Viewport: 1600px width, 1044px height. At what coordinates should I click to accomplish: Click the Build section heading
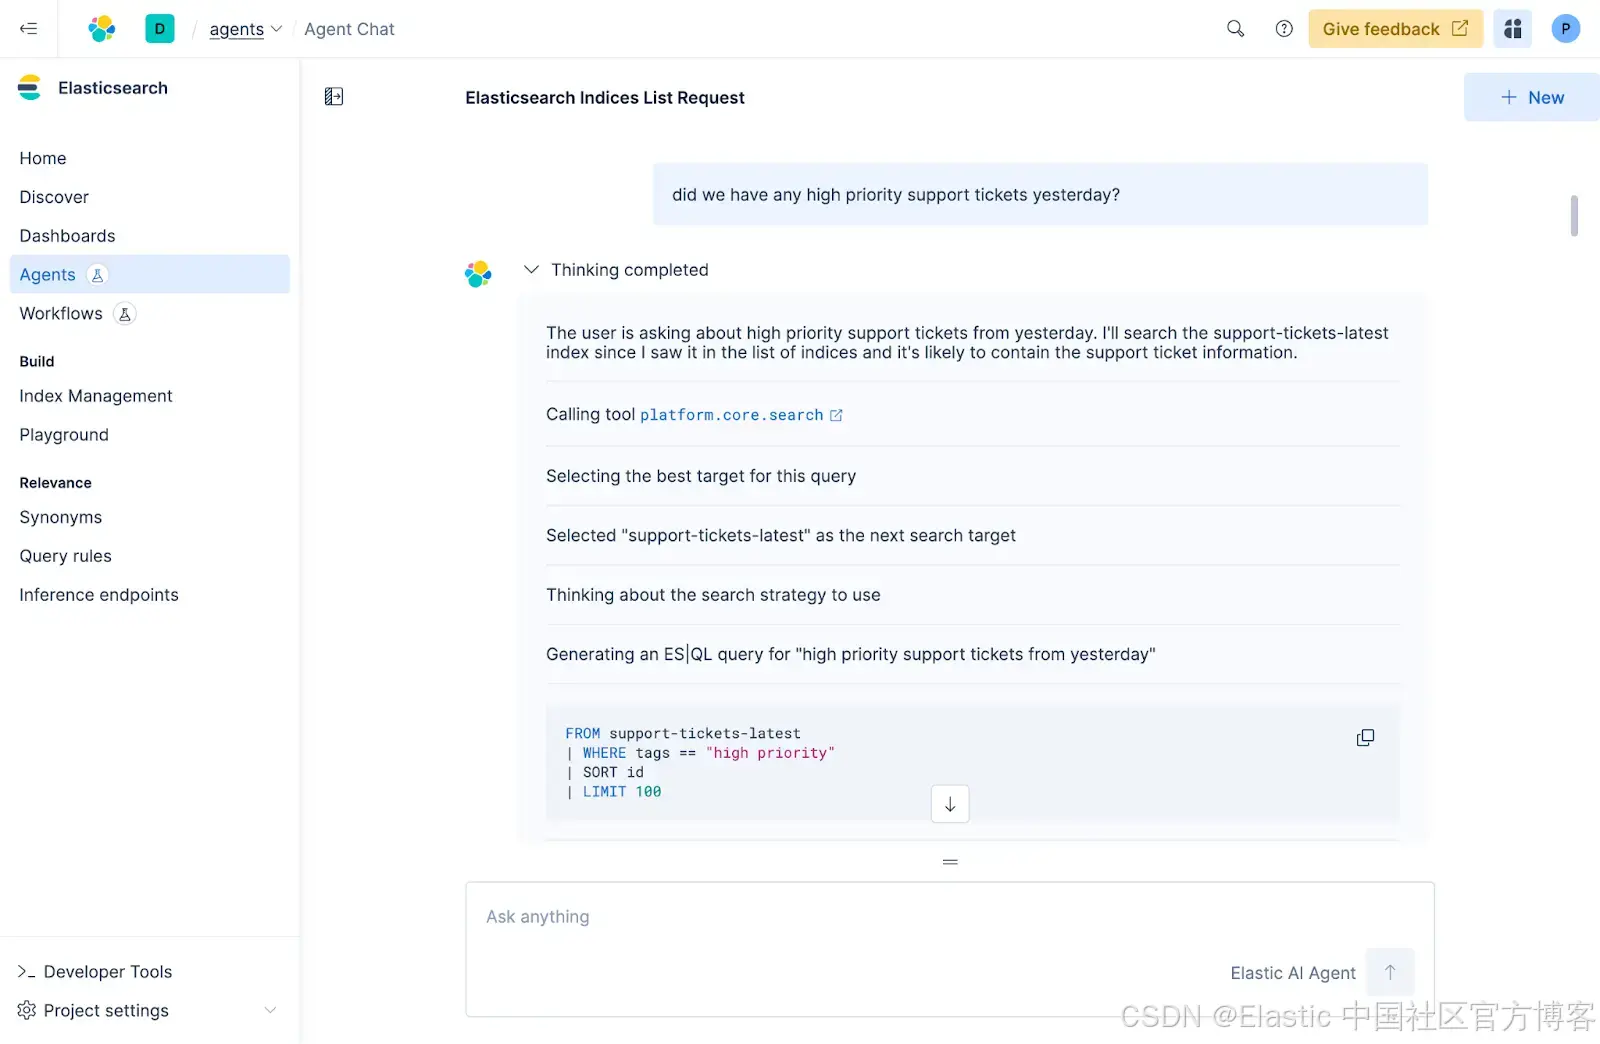[37, 361]
